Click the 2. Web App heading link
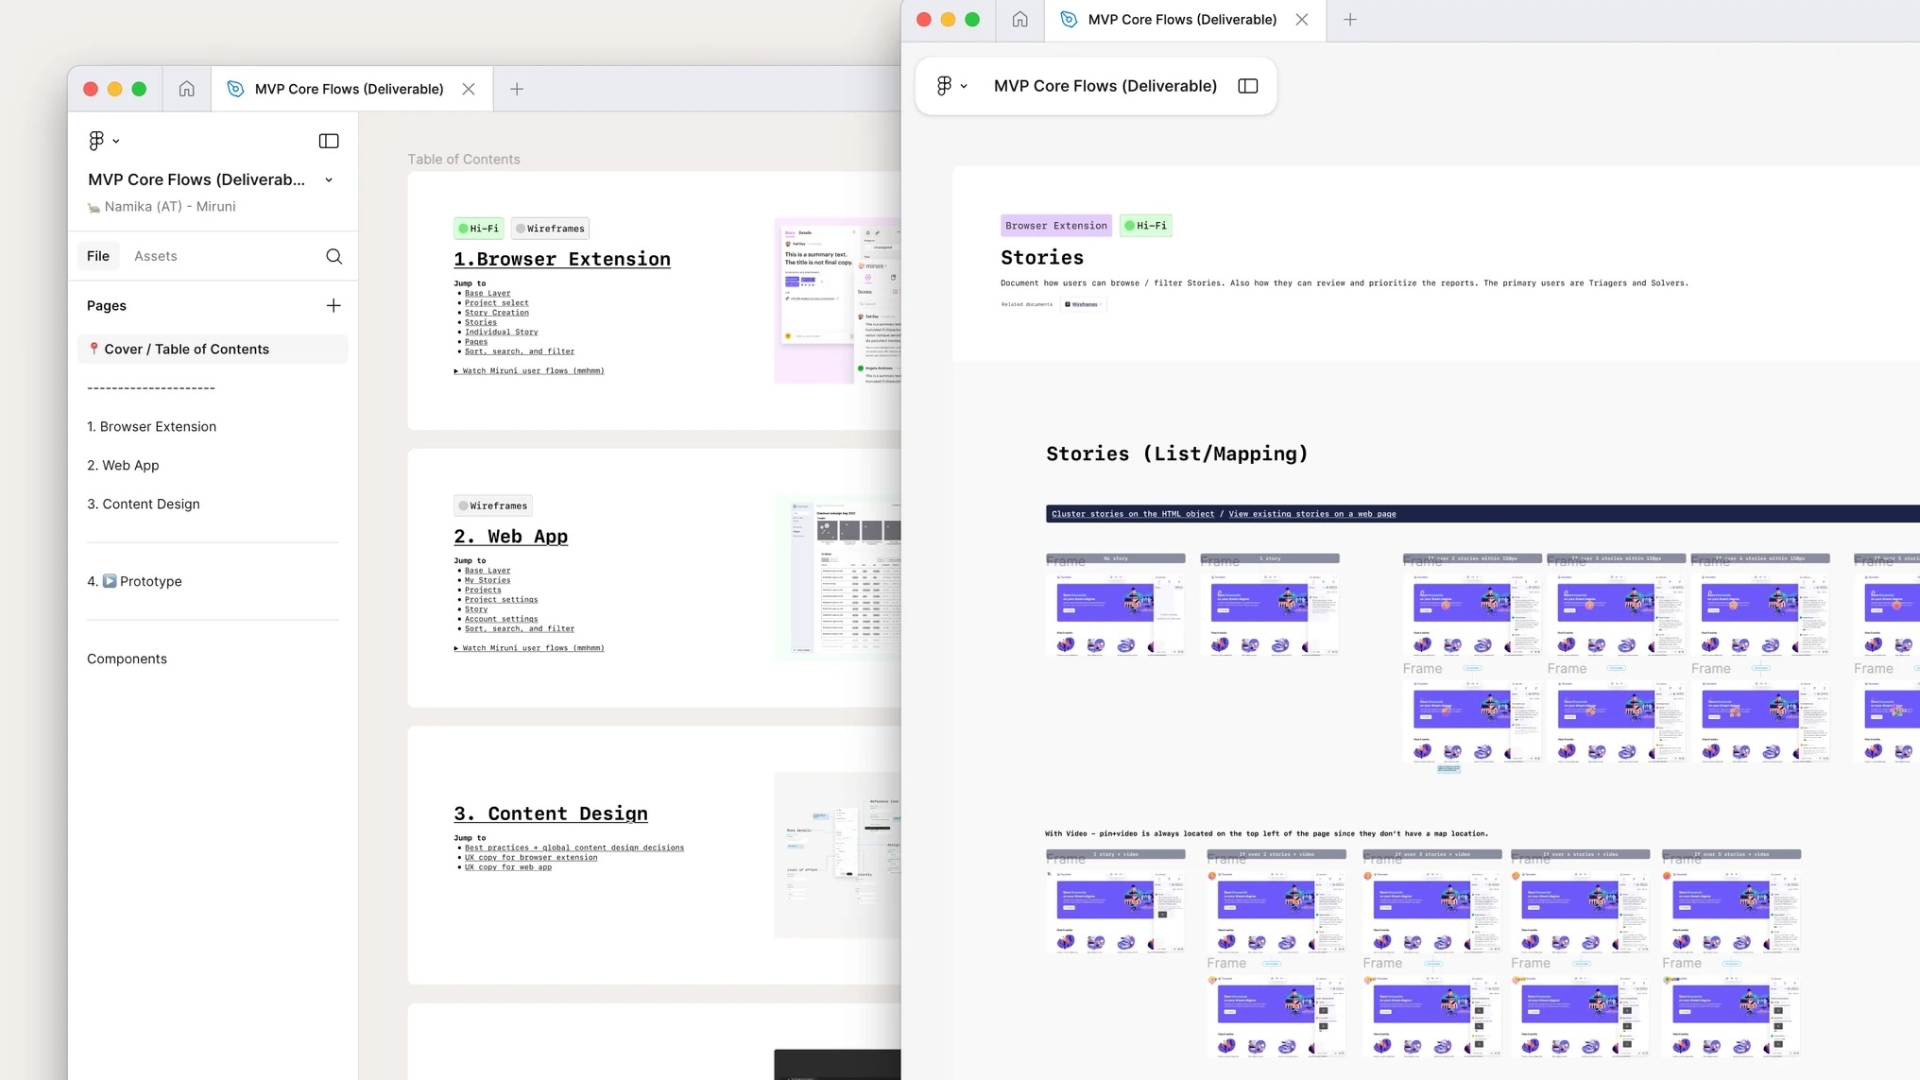Screen dimensions: 1920x1080 510,536
